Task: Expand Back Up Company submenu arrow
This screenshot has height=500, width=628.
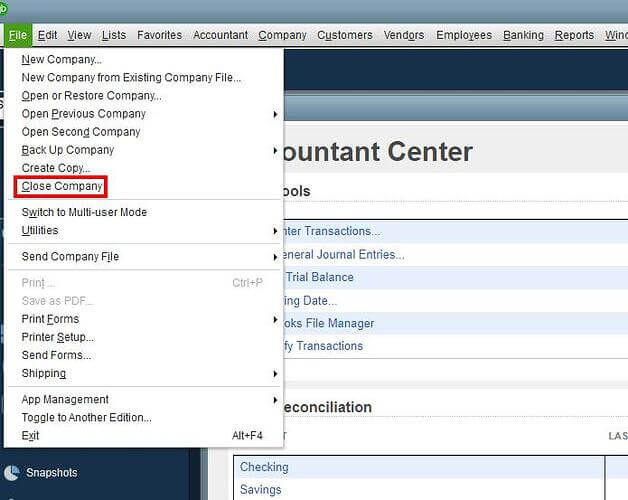Action: pyautogui.click(x=275, y=150)
